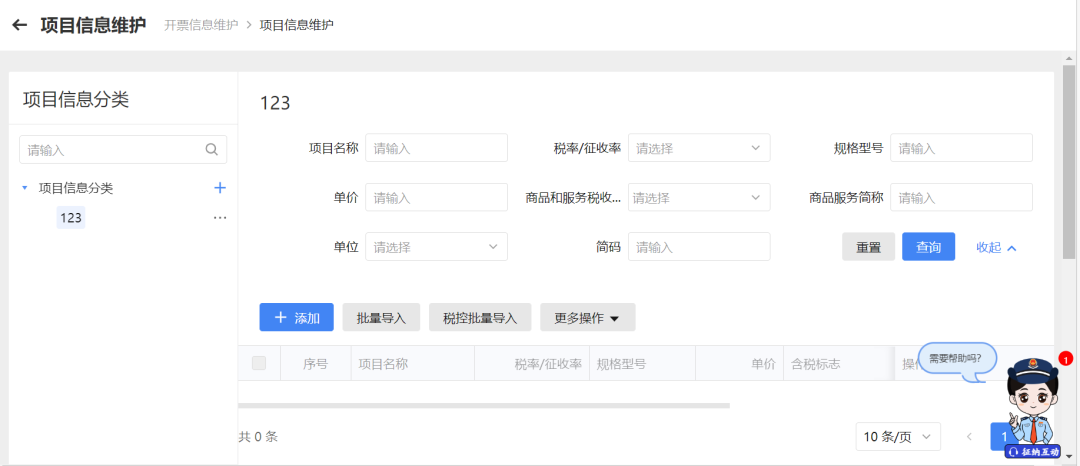
Task: Change the 10条/页 page size selector
Action: 898,437
